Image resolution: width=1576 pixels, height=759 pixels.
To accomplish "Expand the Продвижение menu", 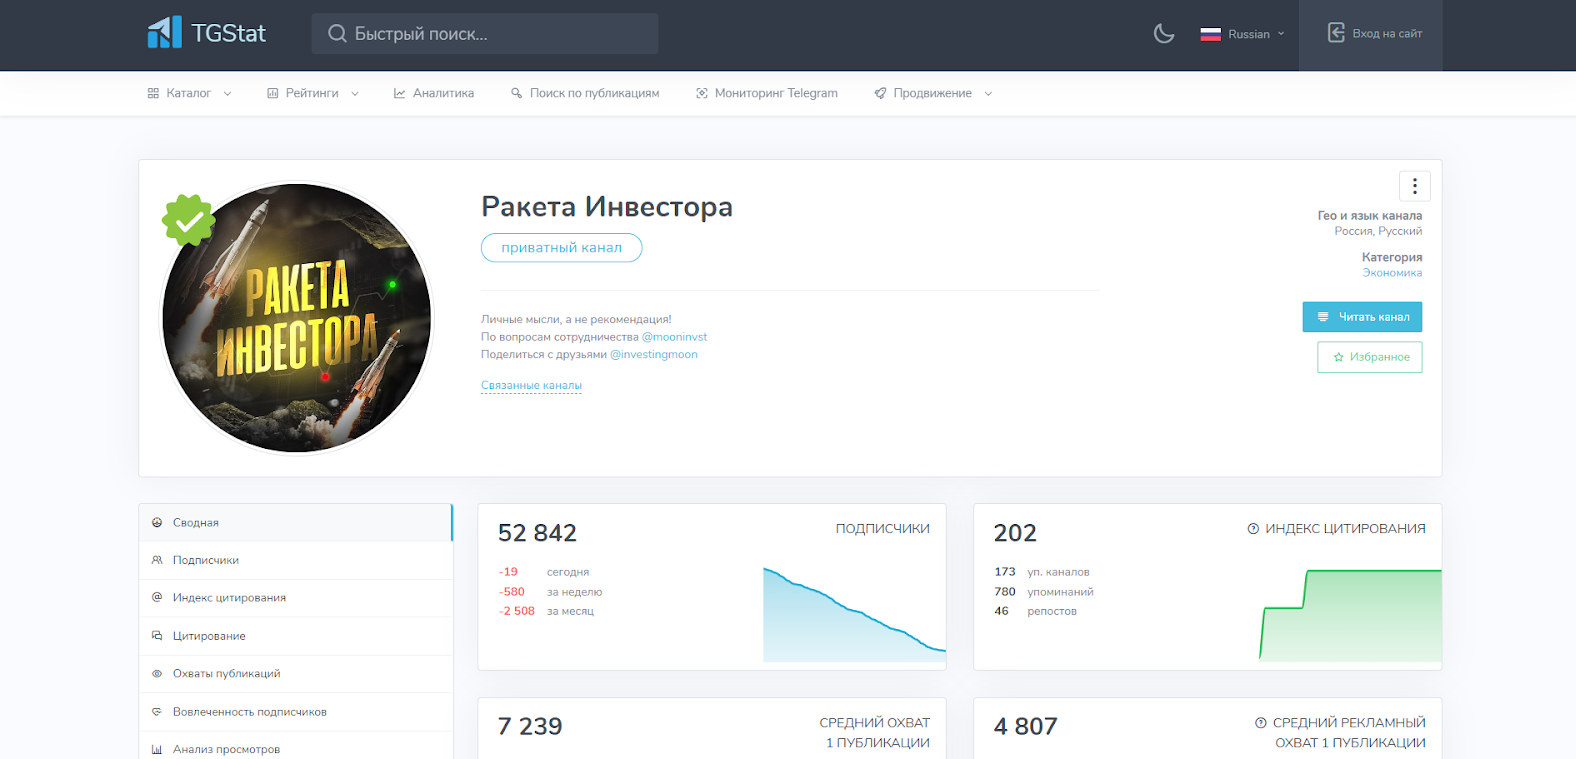I will pos(933,93).
